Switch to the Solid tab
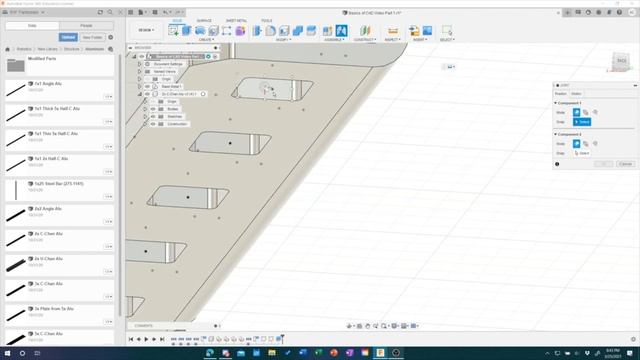Screen dimensions: 640x360 pos(177,20)
